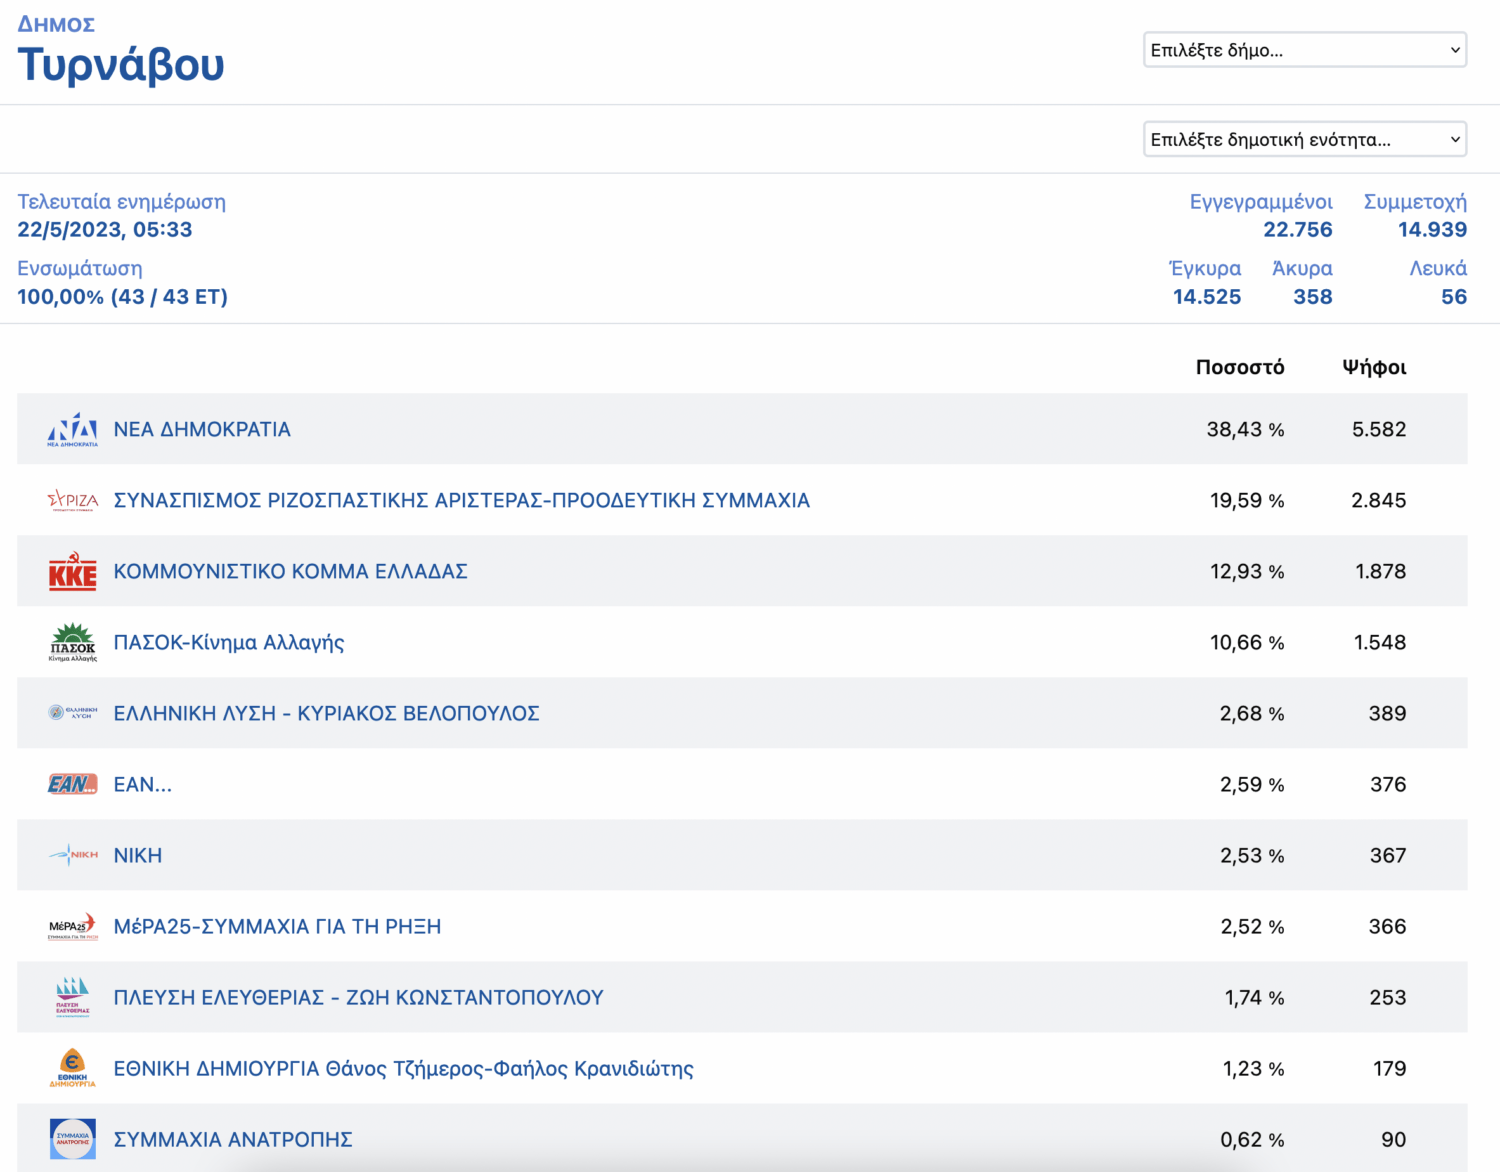Click the 5.582 votes cell
1500x1172 pixels.
(x=1379, y=429)
